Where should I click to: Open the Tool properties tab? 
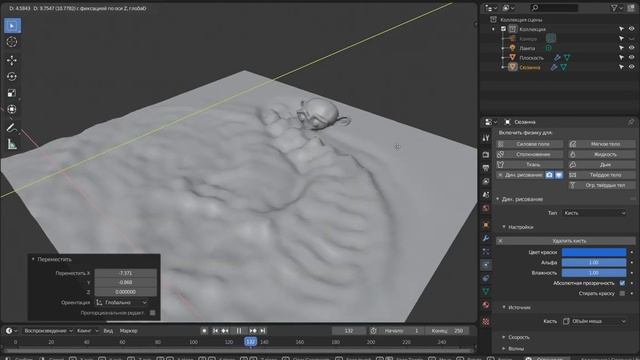point(486,138)
